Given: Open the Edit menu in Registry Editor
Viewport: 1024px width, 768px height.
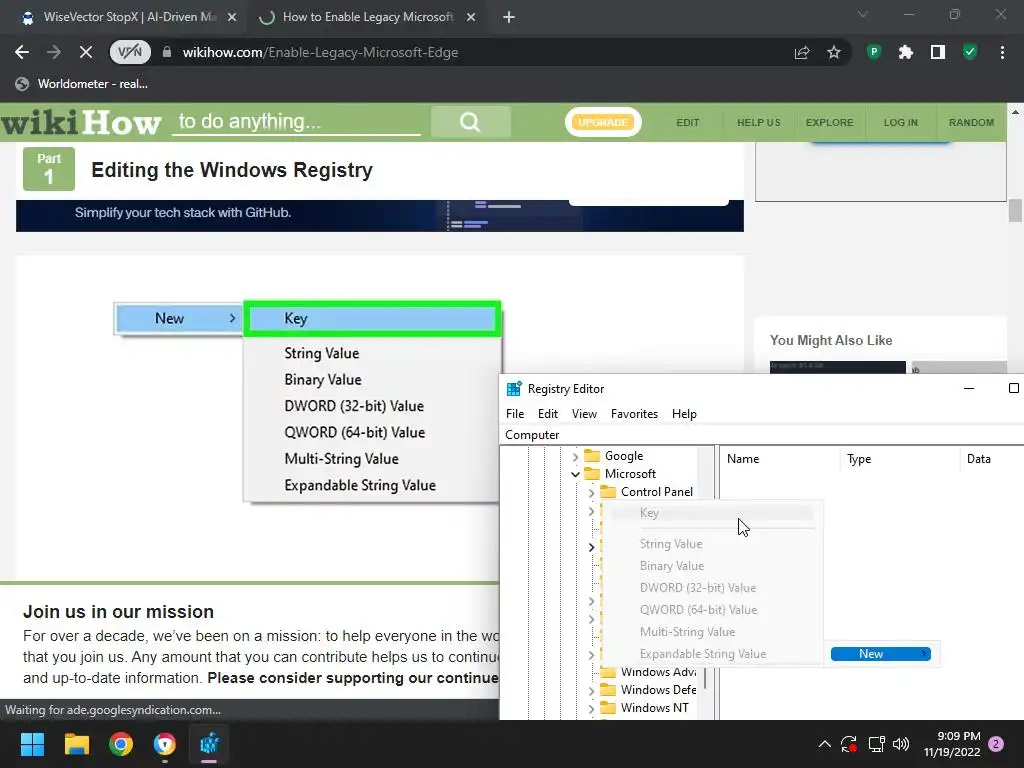Looking at the screenshot, I should click(547, 414).
